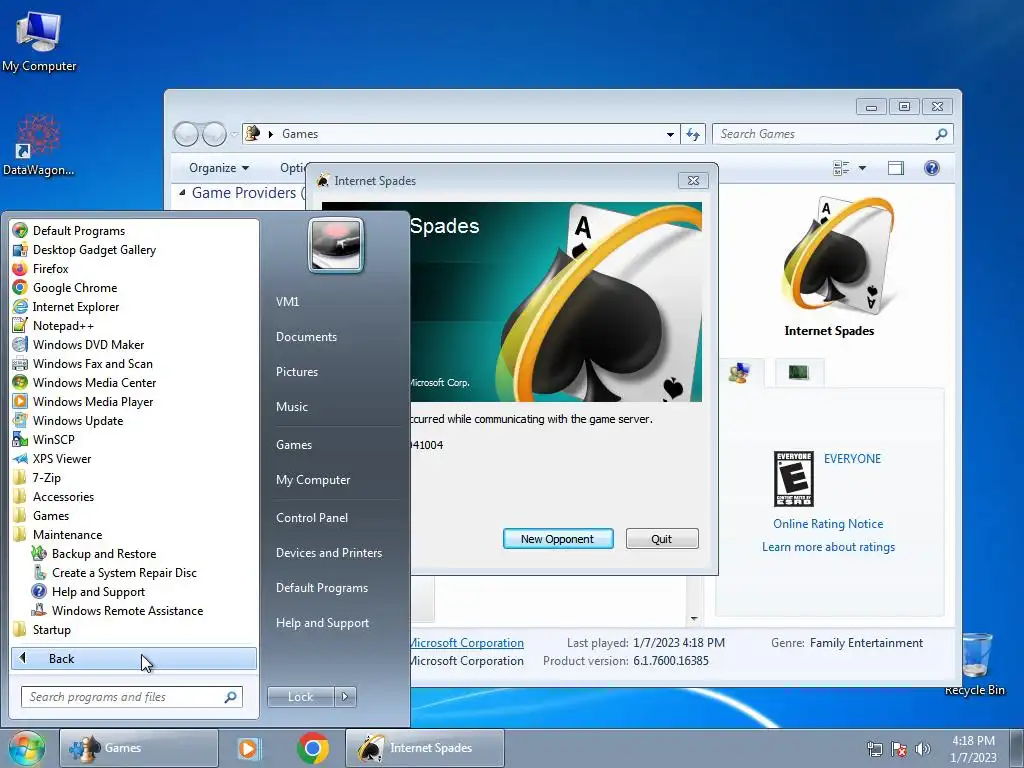
Task: Collapse the Game Providers group
Action: (182, 193)
